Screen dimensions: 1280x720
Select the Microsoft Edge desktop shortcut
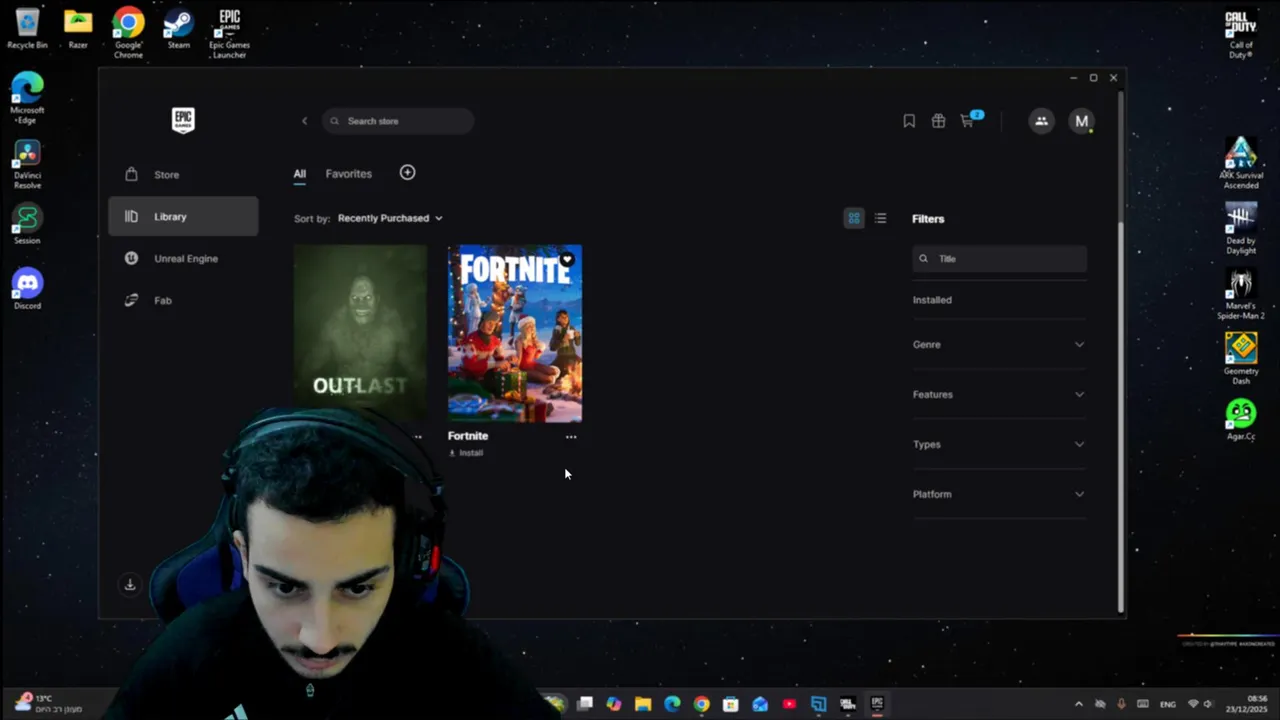[x=27, y=98]
